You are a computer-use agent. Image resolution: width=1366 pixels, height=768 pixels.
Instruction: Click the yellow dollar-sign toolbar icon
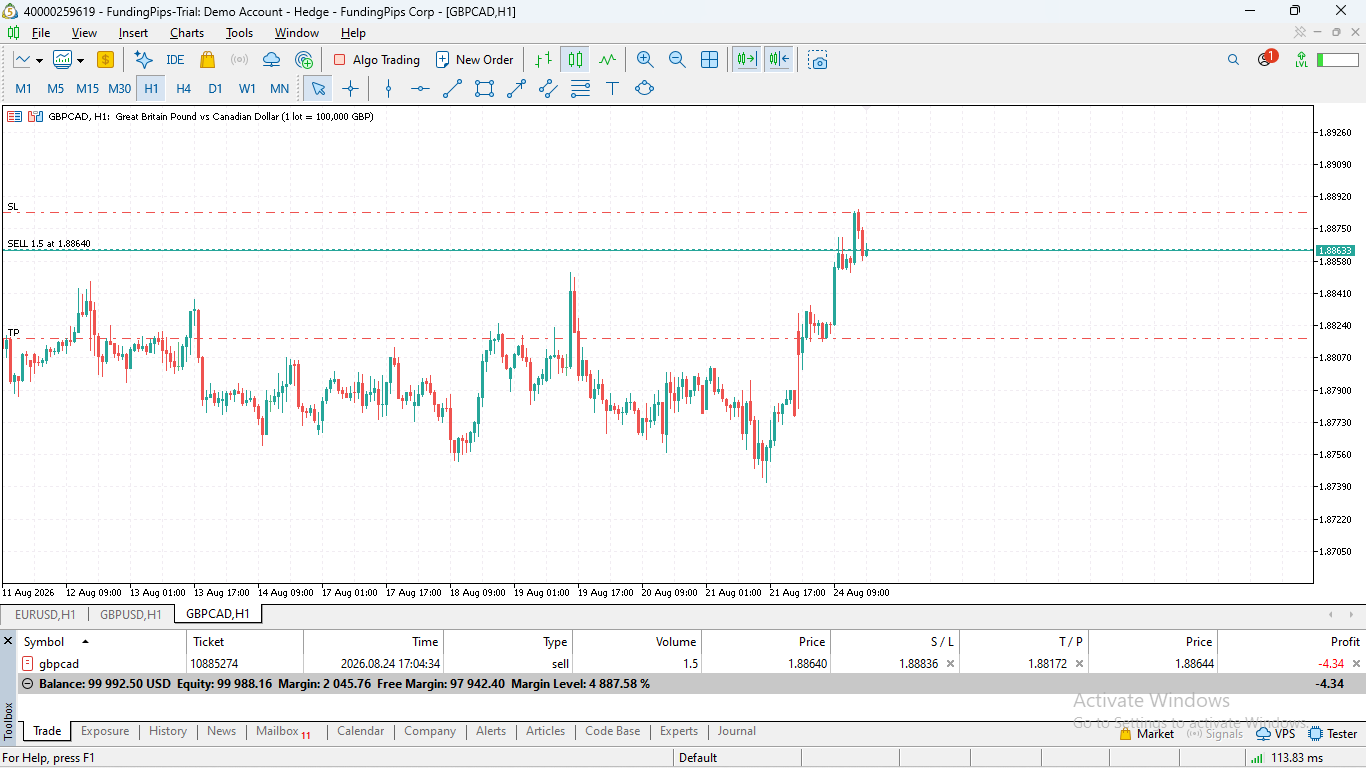point(105,60)
